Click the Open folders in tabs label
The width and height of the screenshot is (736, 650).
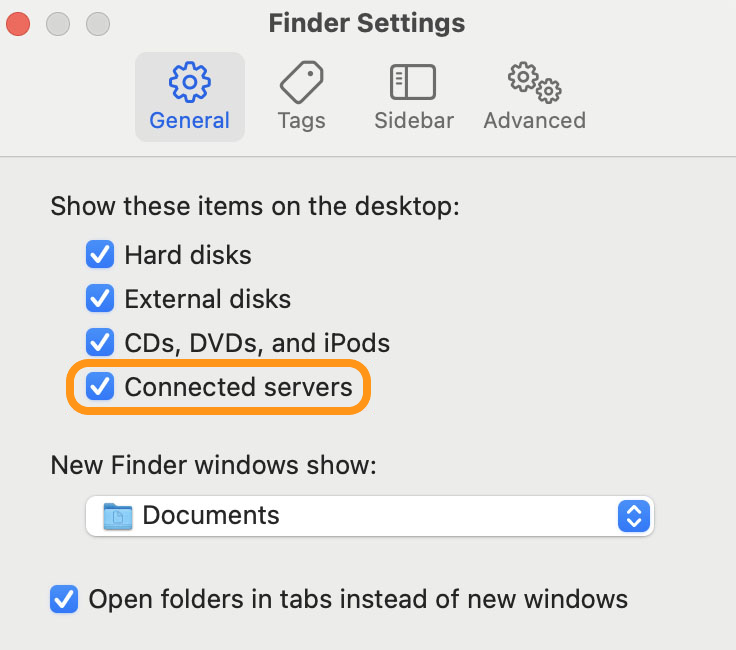tap(358, 599)
